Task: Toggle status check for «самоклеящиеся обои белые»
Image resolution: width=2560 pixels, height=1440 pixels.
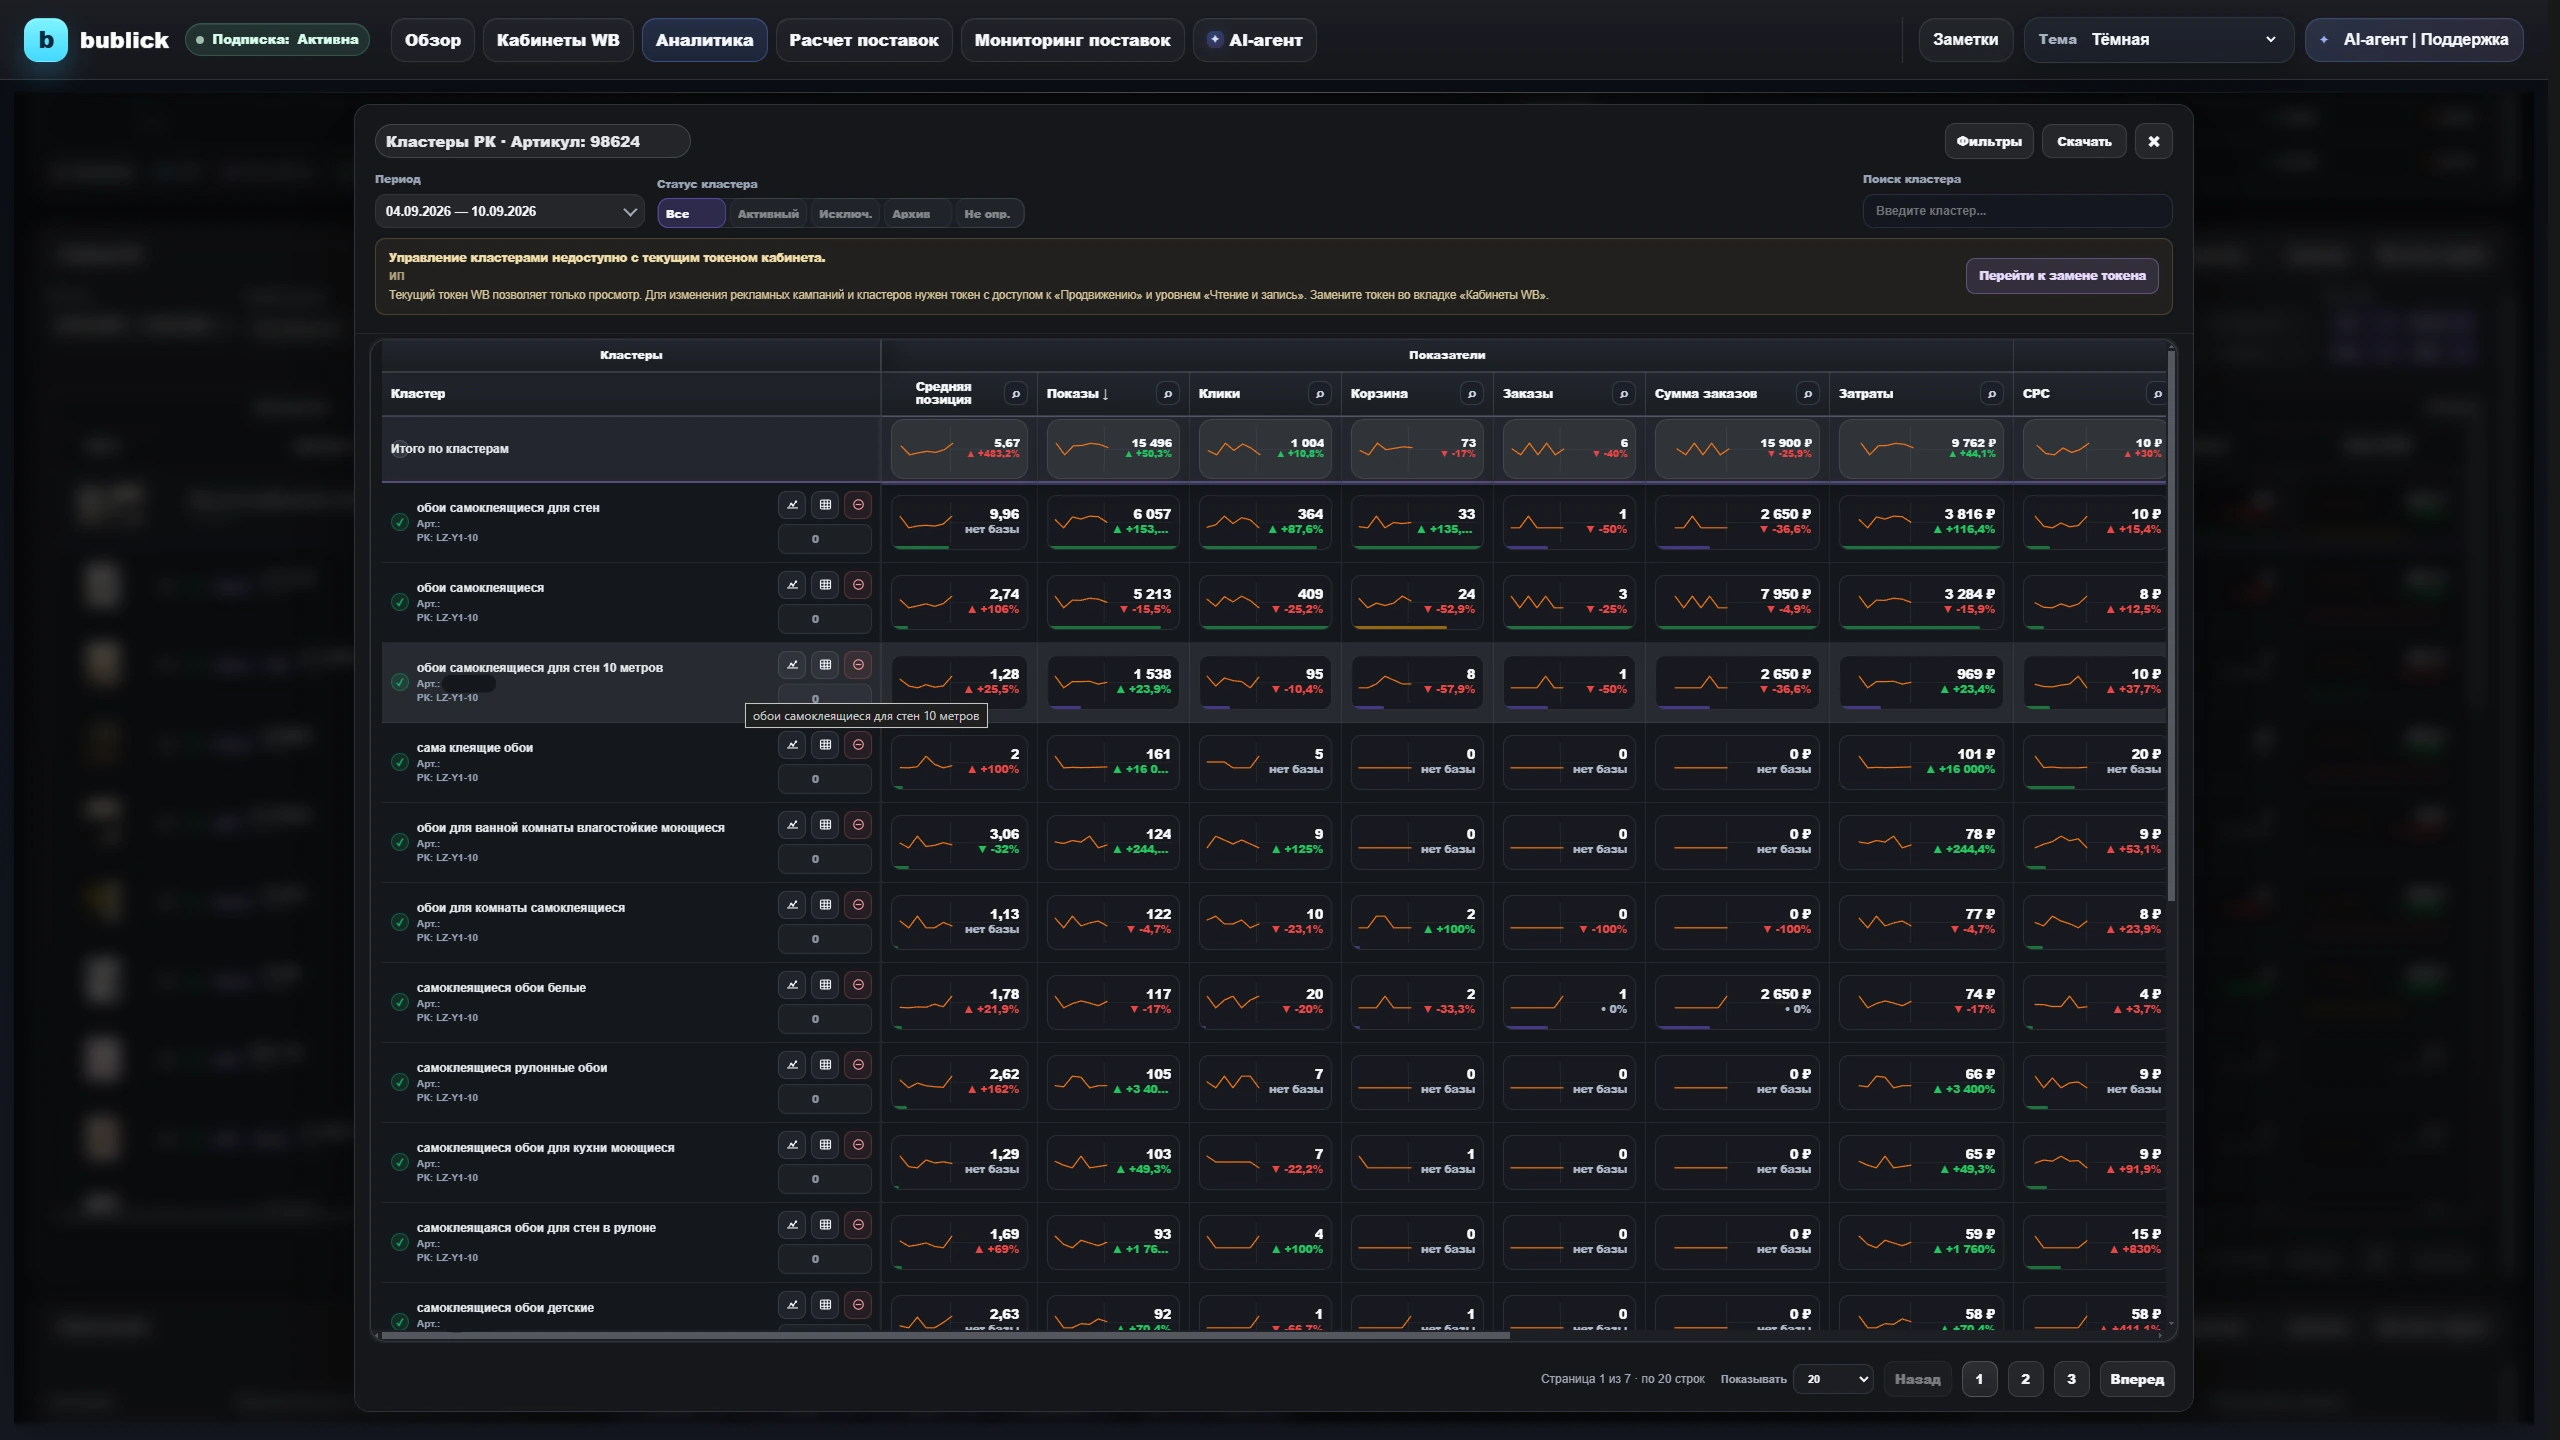Action: point(399,1002)
